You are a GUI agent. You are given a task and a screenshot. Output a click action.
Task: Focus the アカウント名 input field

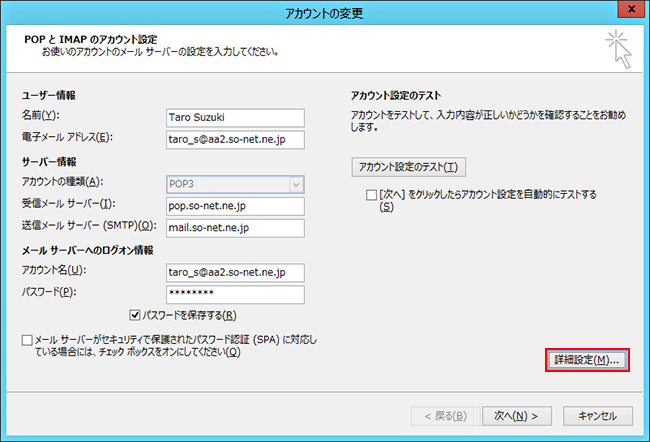(x=234, y=271)
